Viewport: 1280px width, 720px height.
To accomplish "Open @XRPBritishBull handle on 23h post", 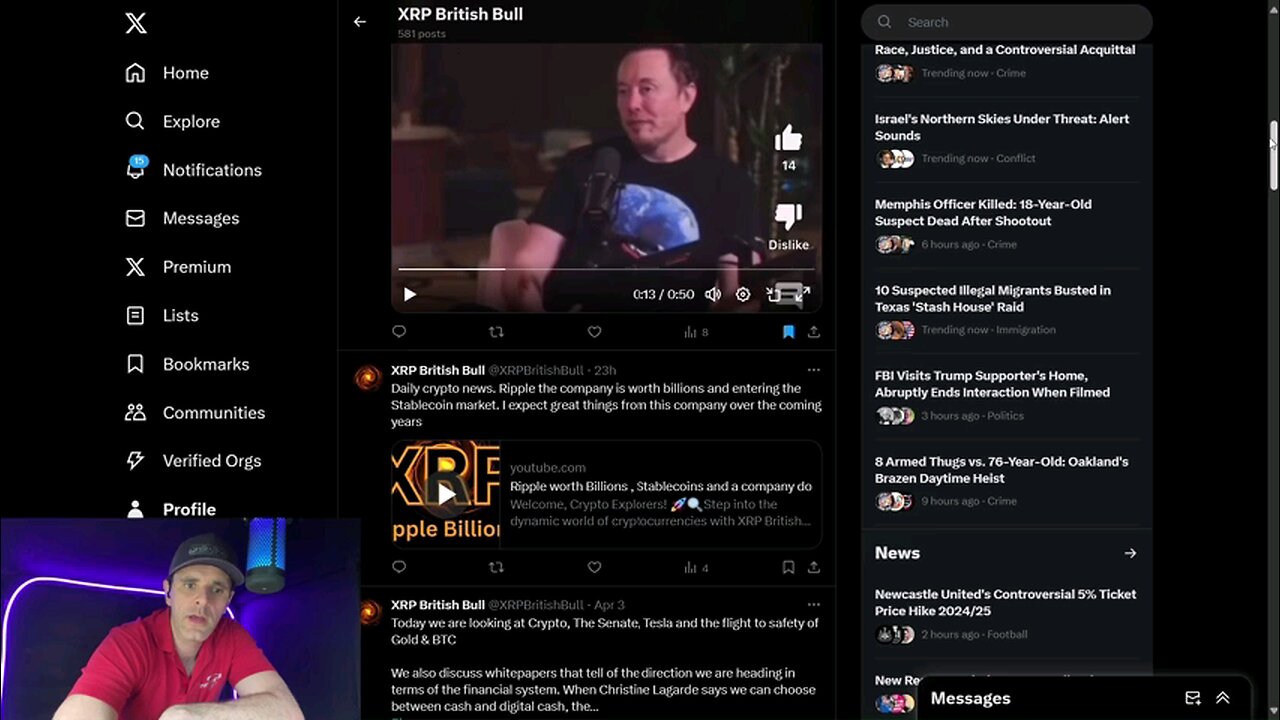I will click(x=536, y=370).
